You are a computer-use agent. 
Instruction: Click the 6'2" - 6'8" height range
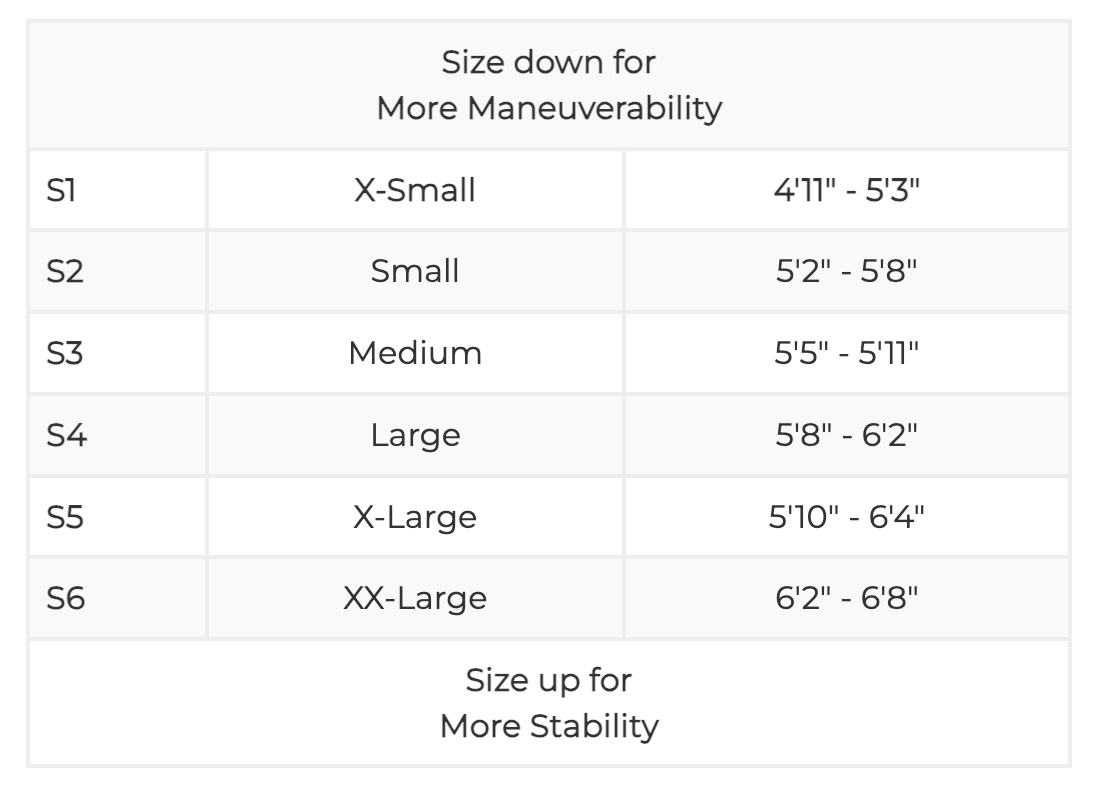pyautogui.click(x=846, y=598)
